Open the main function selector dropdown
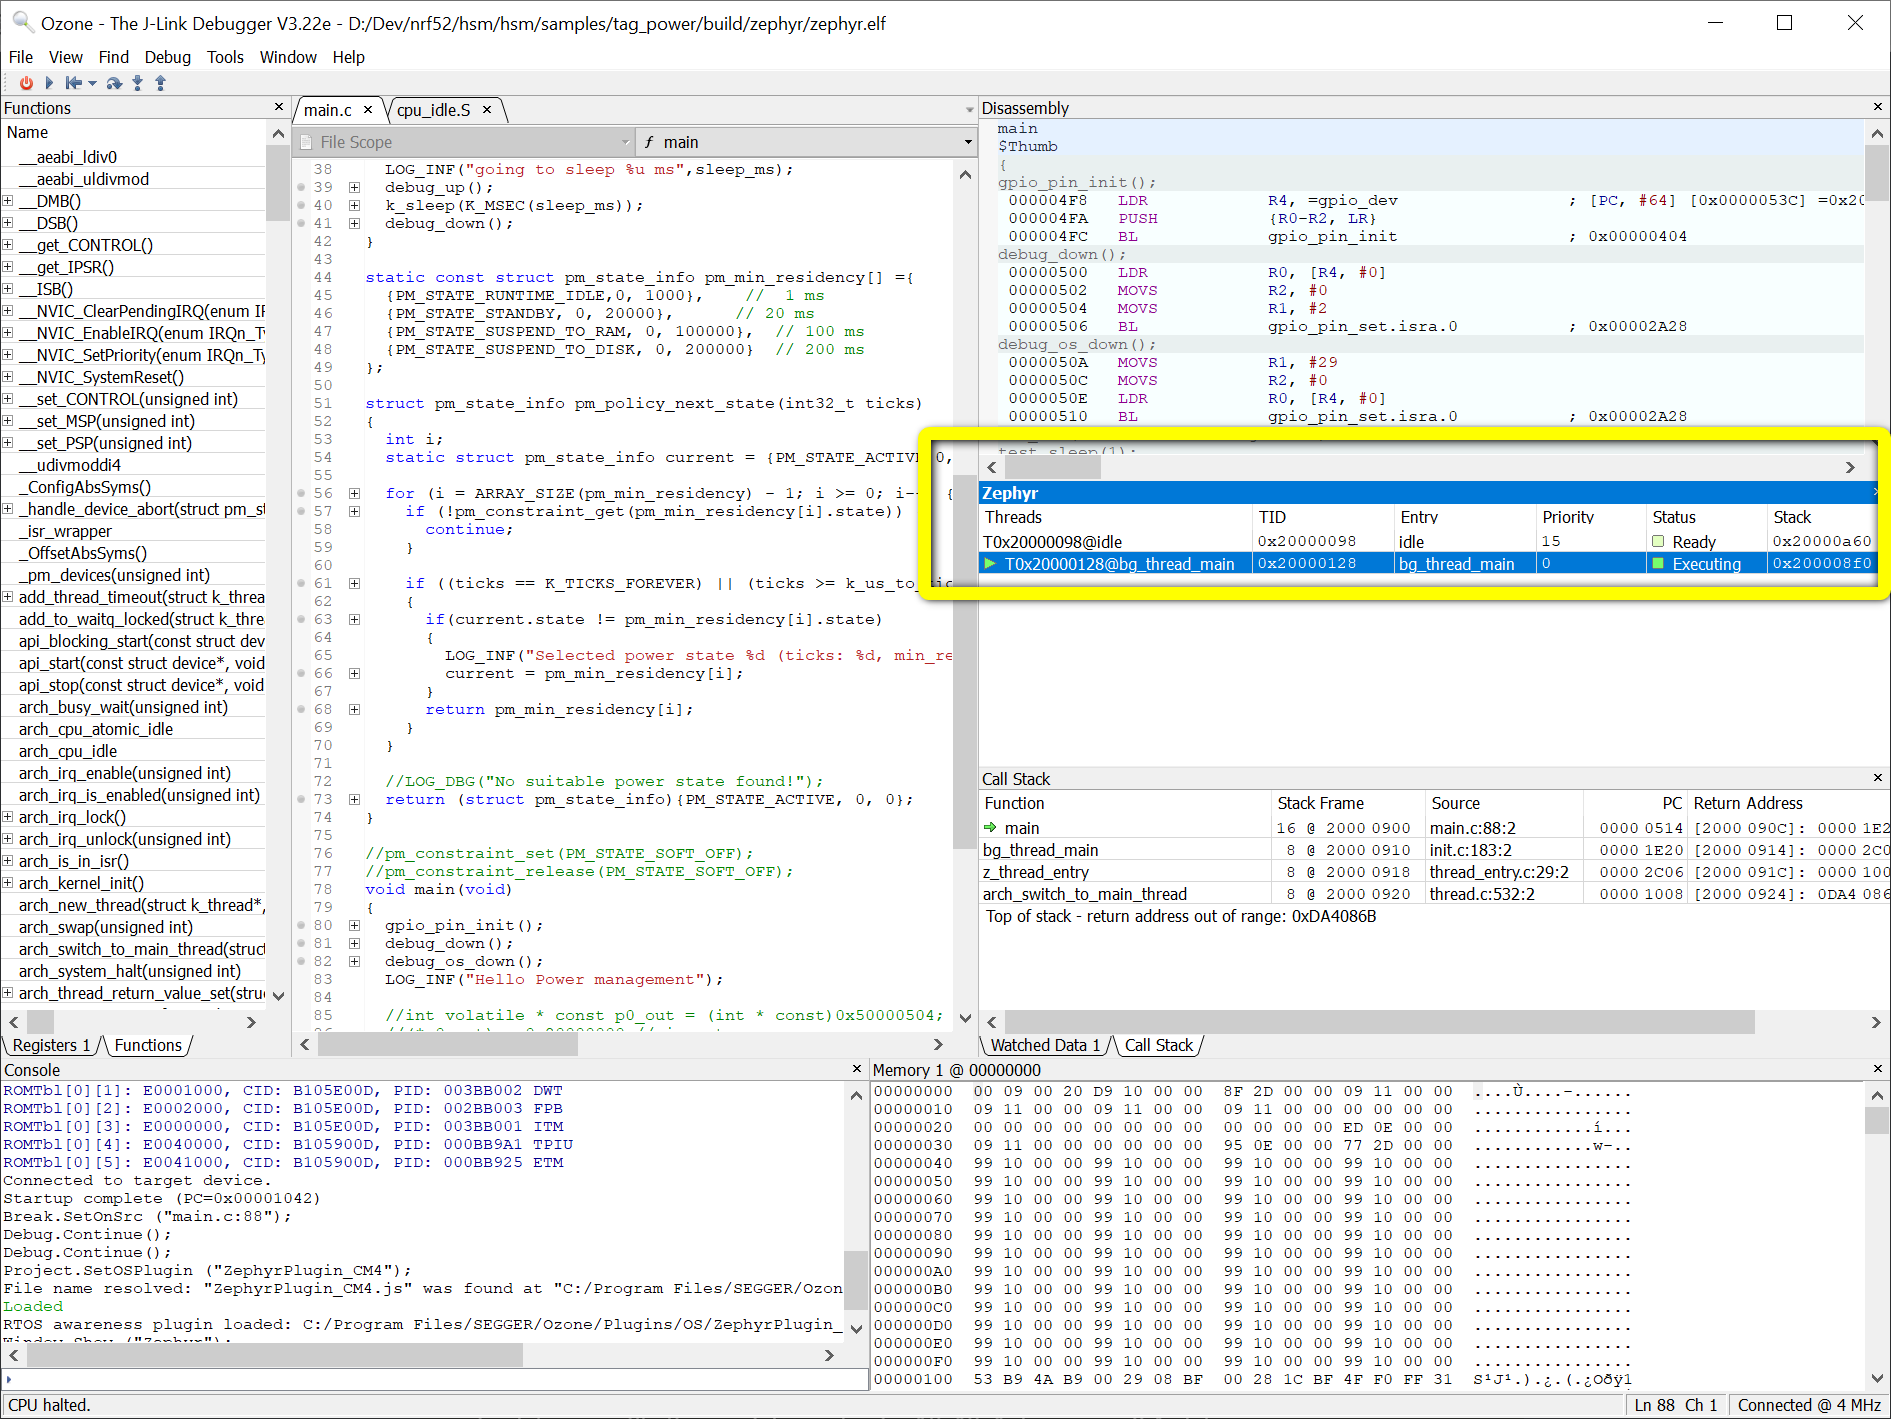 (x=967, y=142)
